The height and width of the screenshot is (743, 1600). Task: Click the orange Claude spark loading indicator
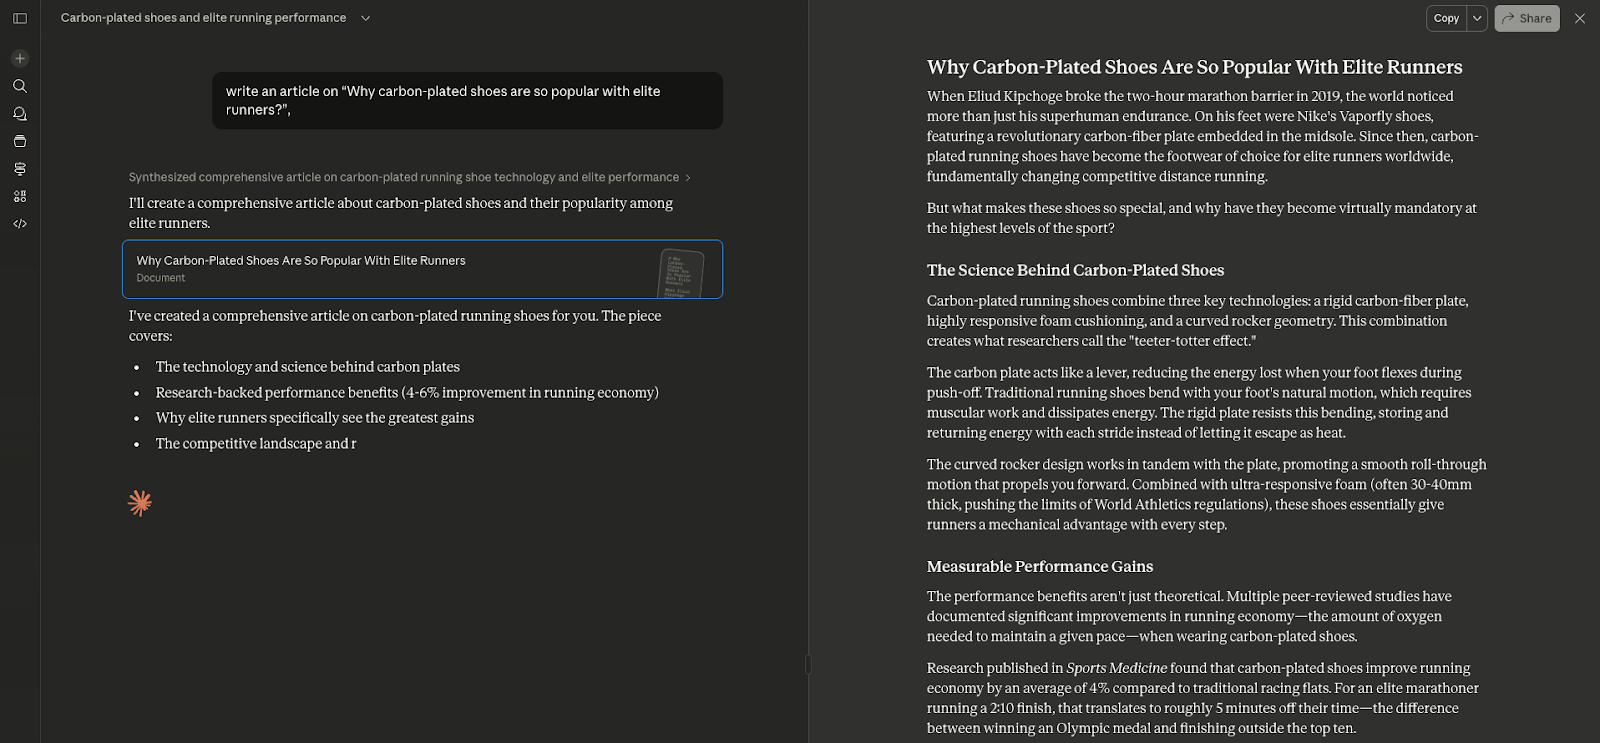pyautogui.click(x=140, y=503)
